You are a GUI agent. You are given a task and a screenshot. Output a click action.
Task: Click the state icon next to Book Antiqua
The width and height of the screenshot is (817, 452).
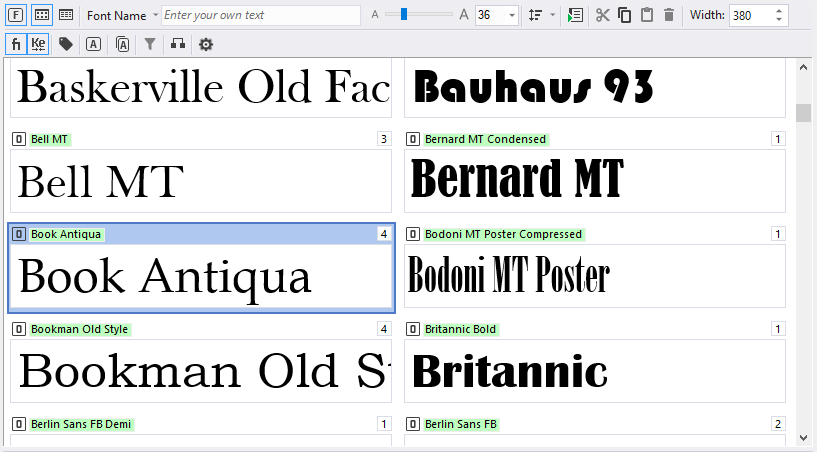click(x=19, y=234)
